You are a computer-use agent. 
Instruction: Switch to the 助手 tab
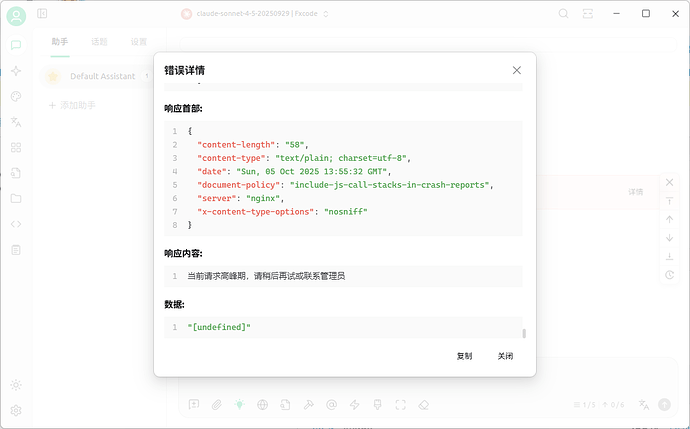[60, 42]
